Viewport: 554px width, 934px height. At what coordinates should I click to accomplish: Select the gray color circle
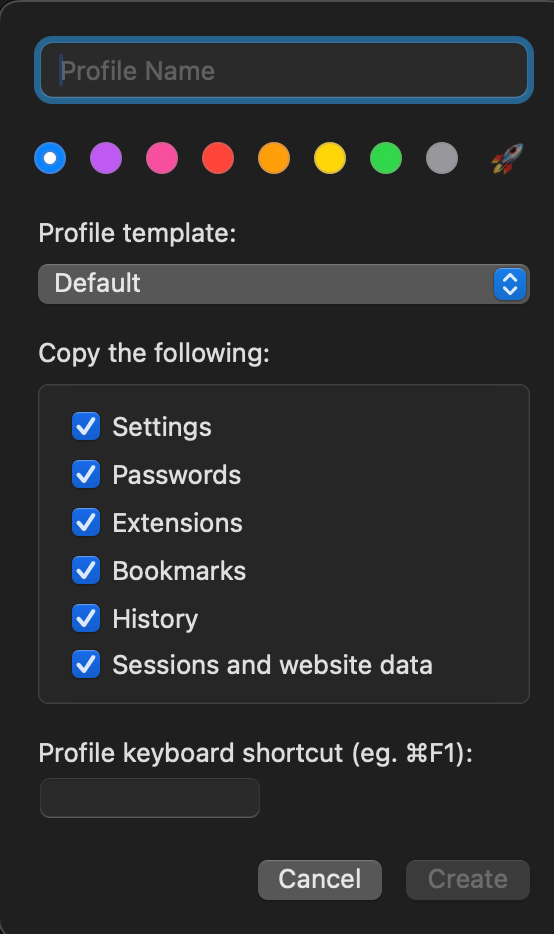[442, 158]
